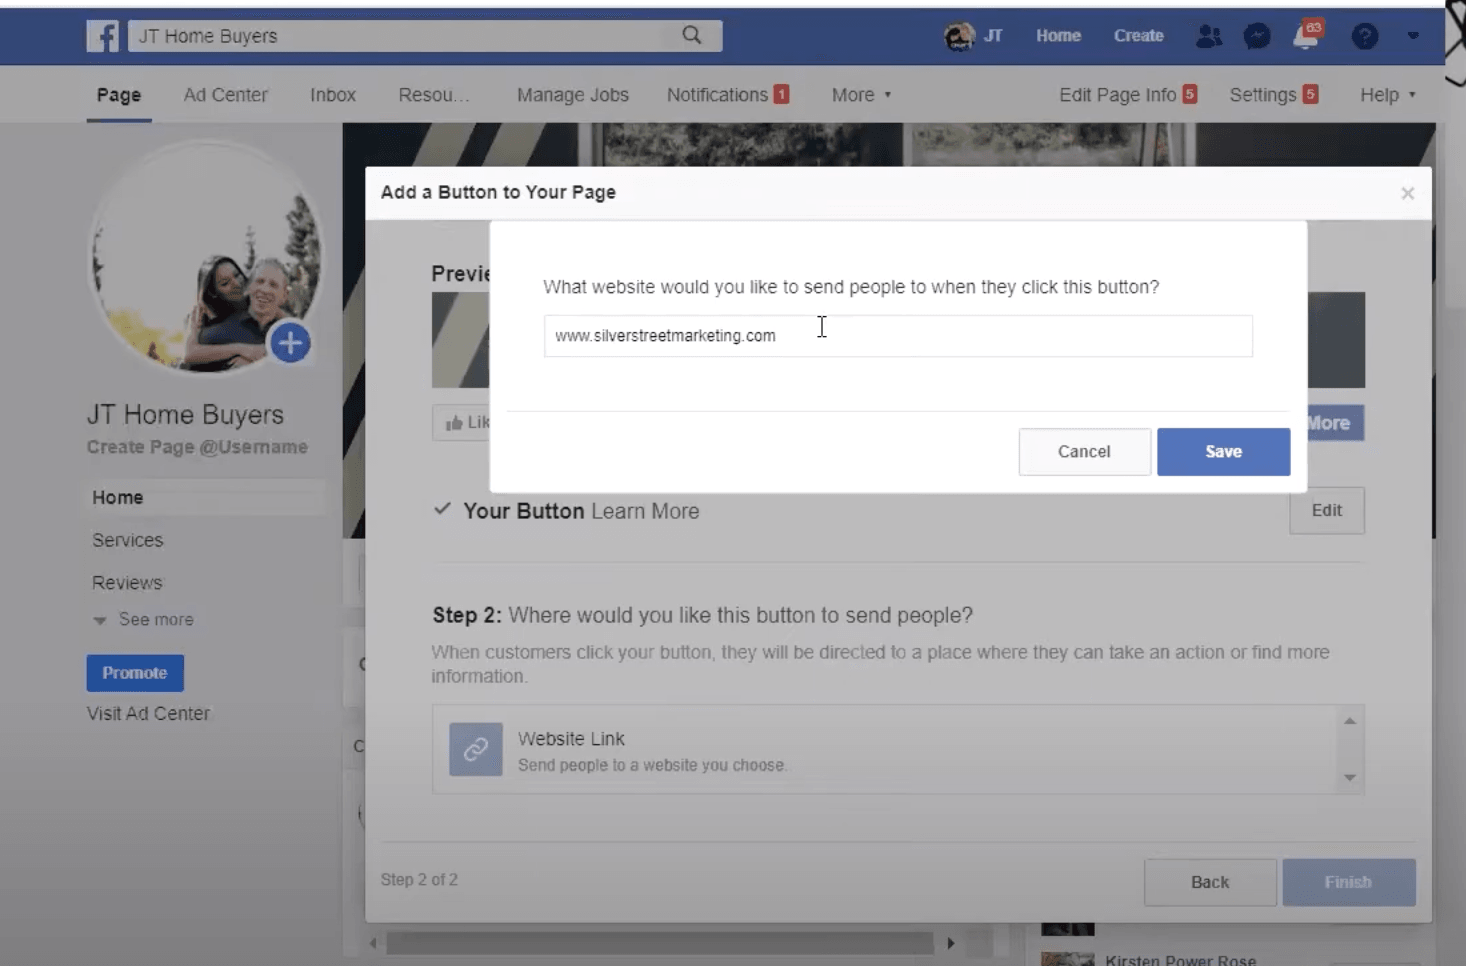Click Cancel in website dialog
Image resolution: width=1466 pixels, height=966 pixels.
coord(1084,452)
